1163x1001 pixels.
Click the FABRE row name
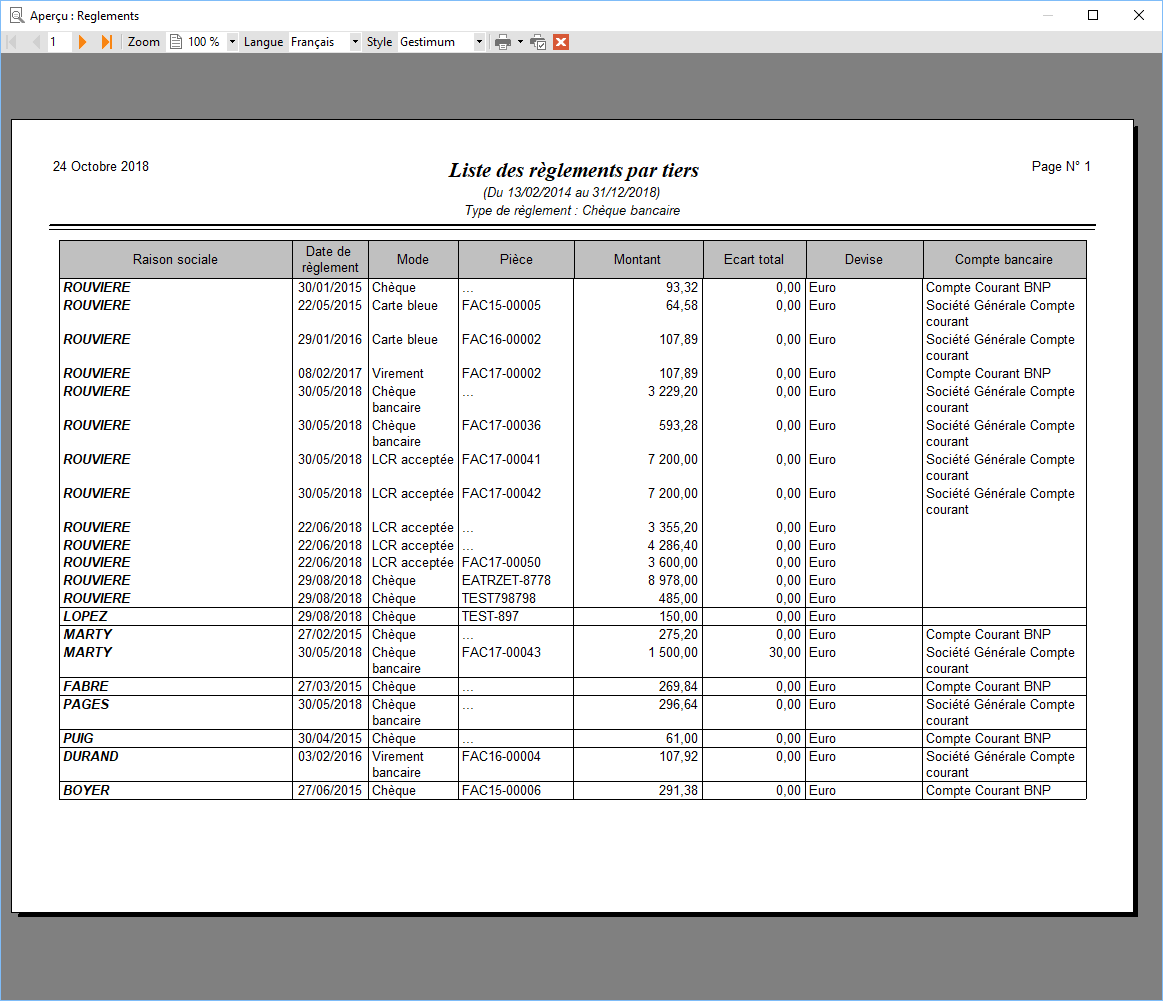[86, 687]
